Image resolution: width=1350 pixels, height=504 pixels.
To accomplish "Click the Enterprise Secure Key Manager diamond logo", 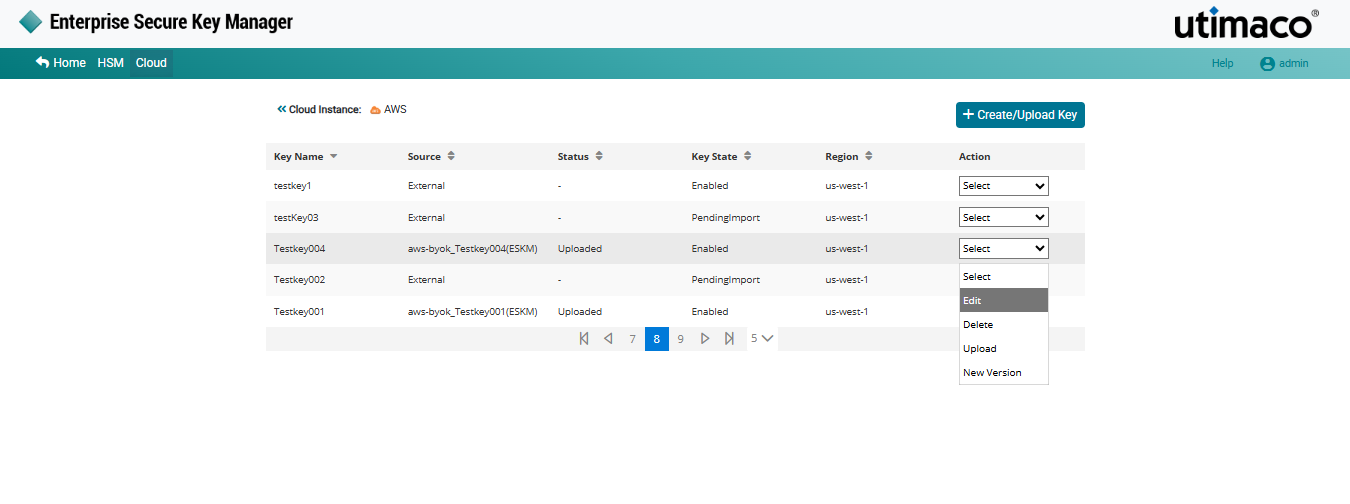I will point(31,22).
